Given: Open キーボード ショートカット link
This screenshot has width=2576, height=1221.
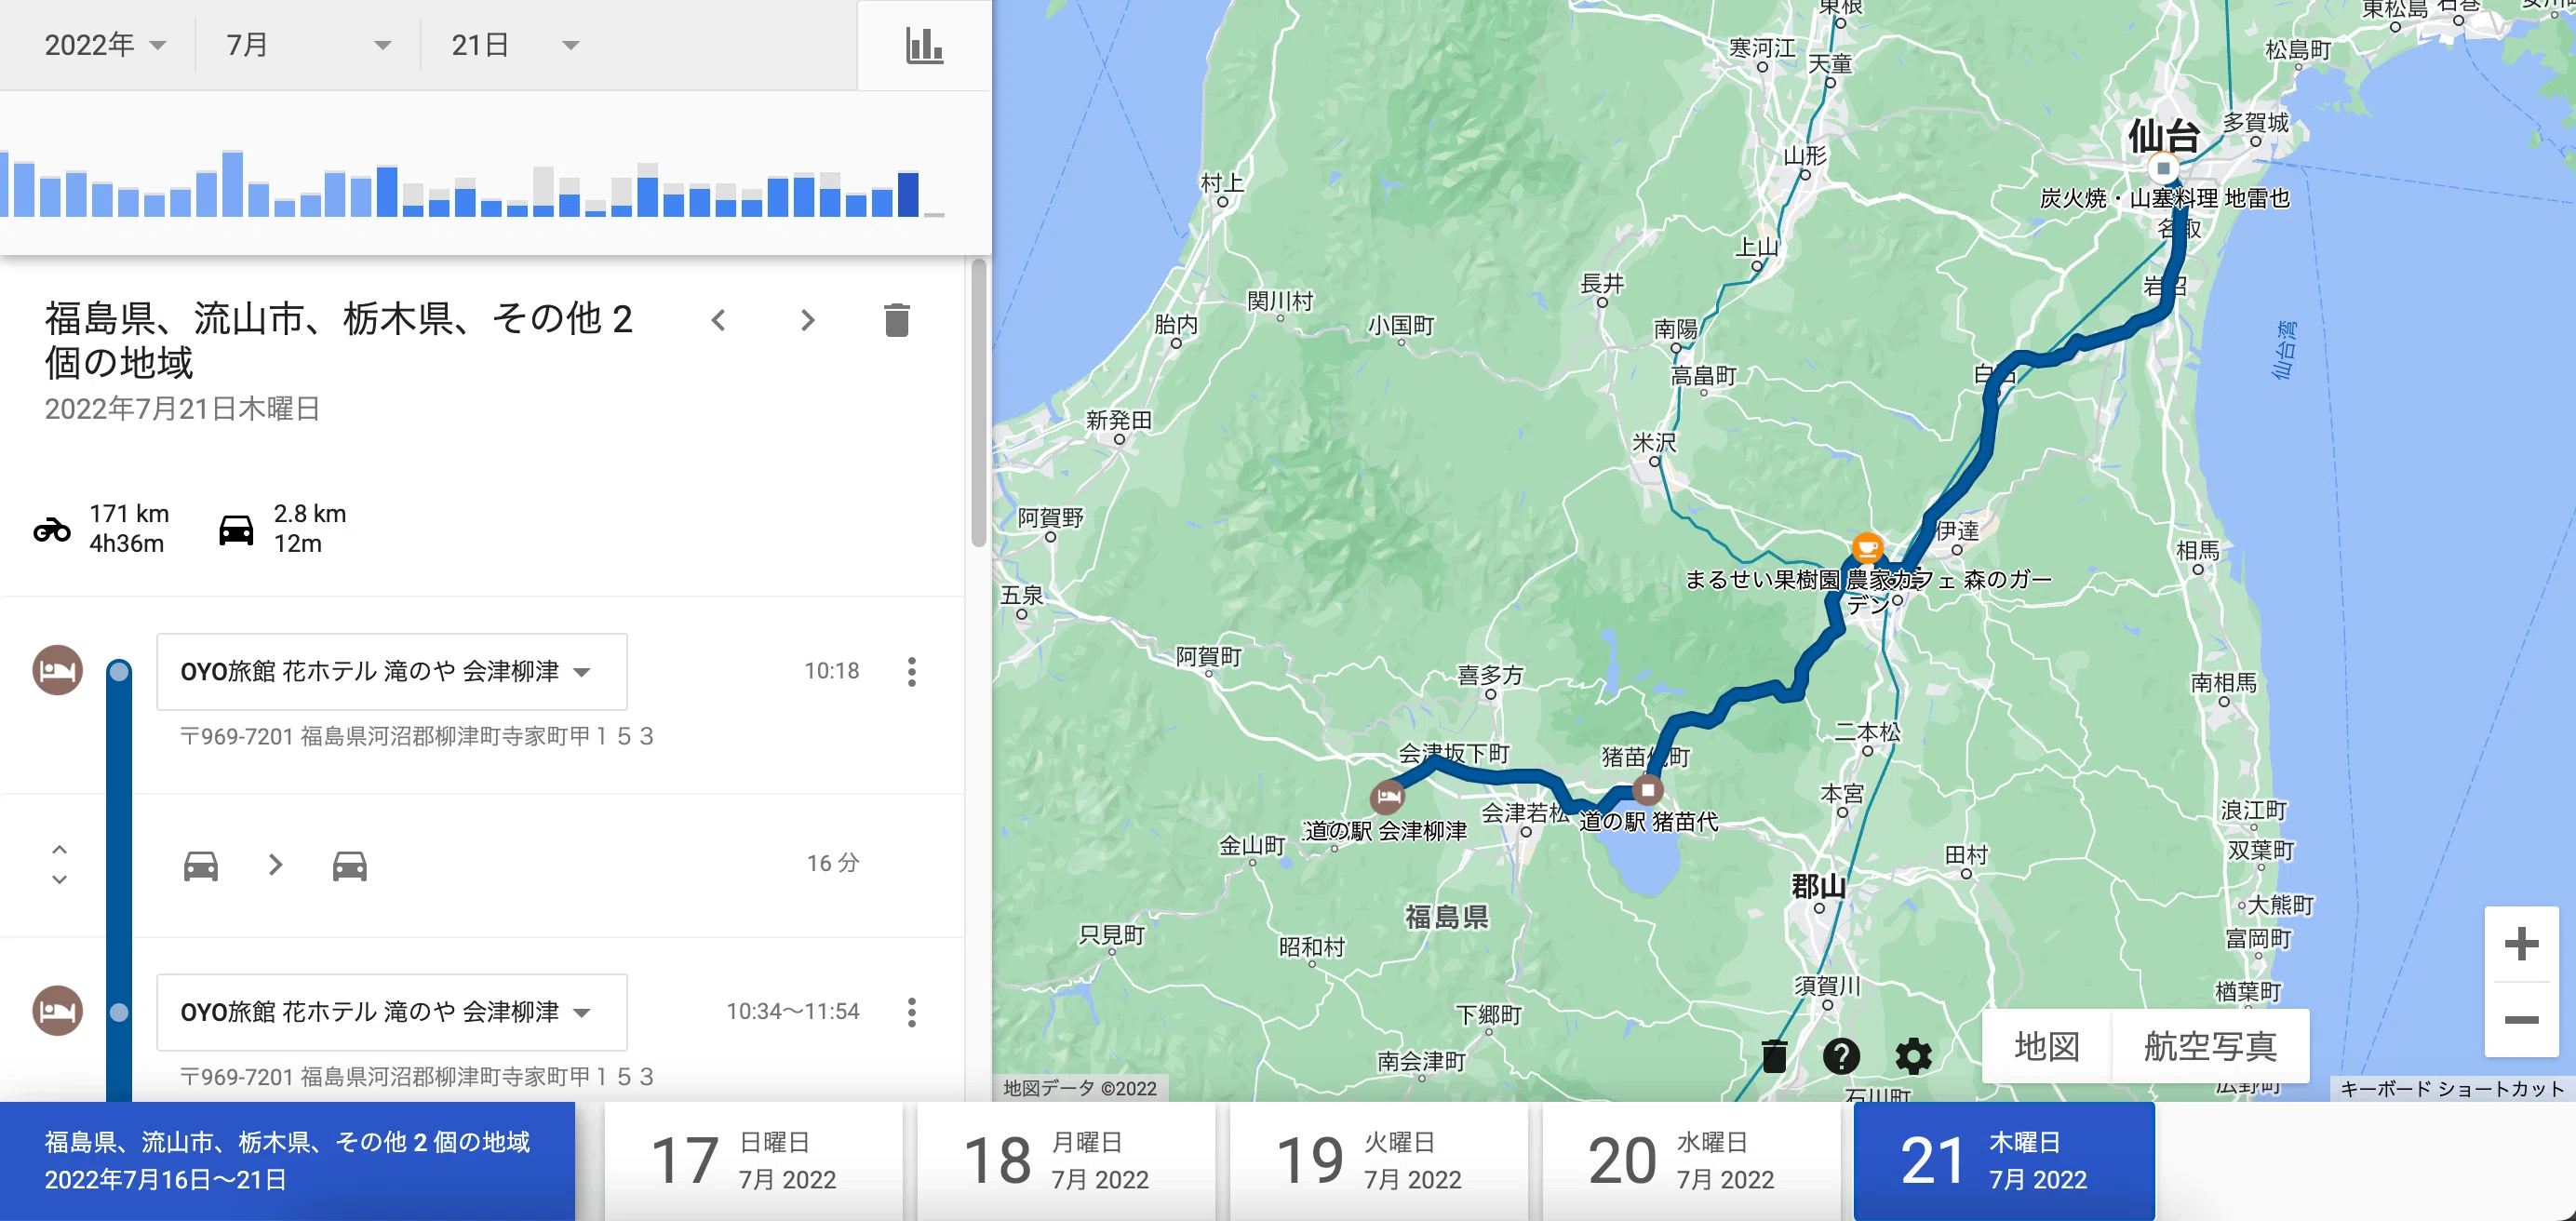Looking at the screenshot, I should point(2452,1088).
